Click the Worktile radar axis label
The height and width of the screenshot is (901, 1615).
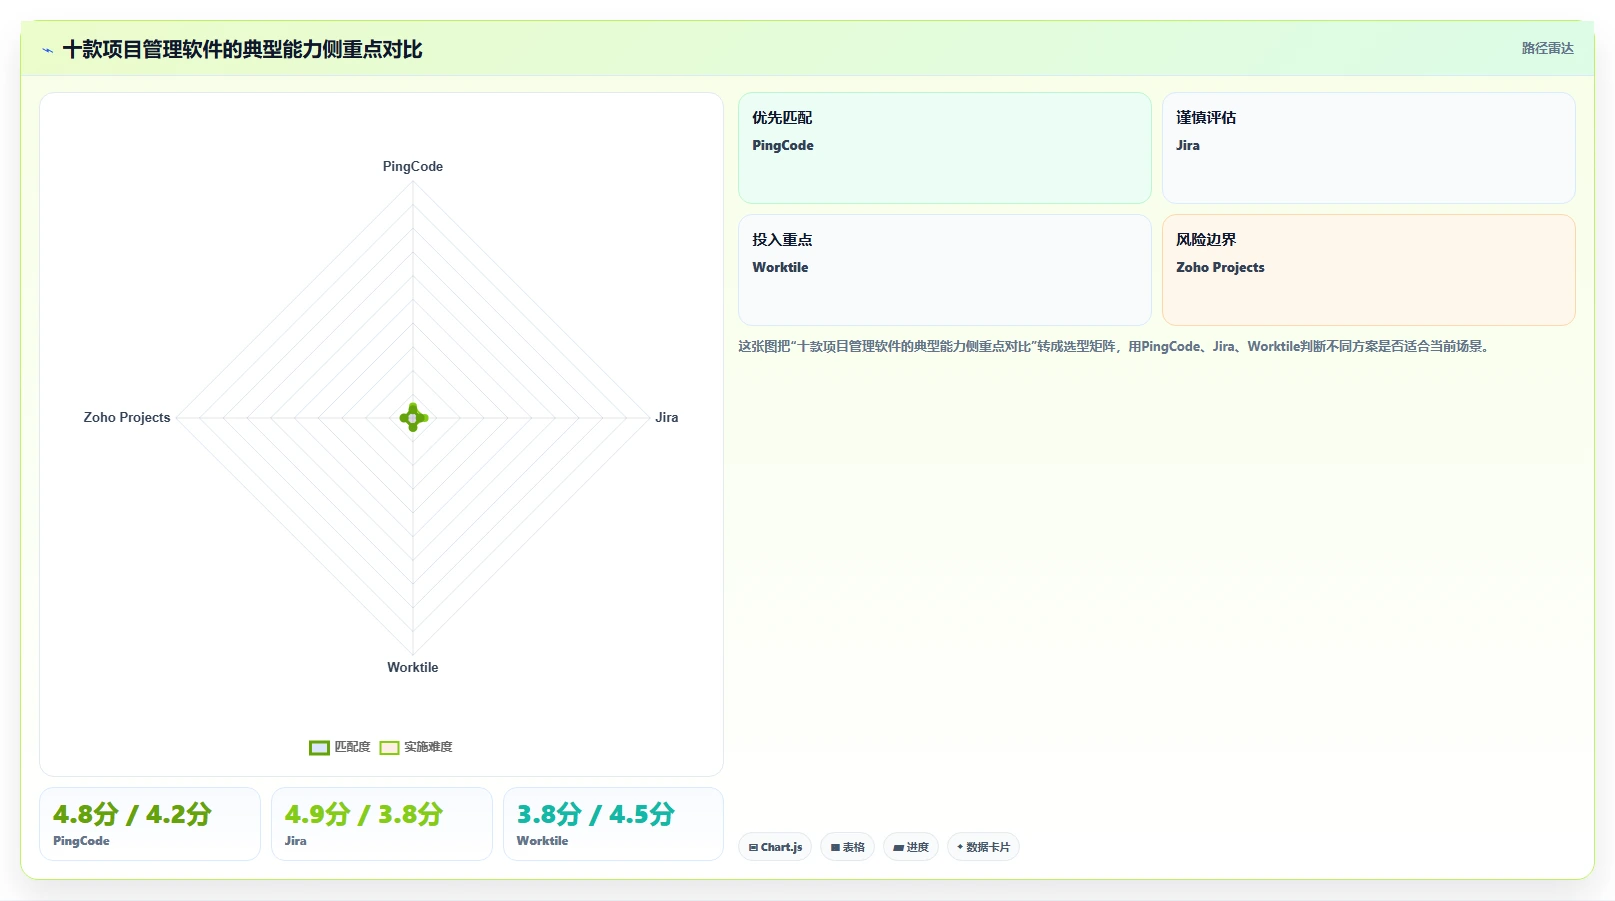point(412,667)
